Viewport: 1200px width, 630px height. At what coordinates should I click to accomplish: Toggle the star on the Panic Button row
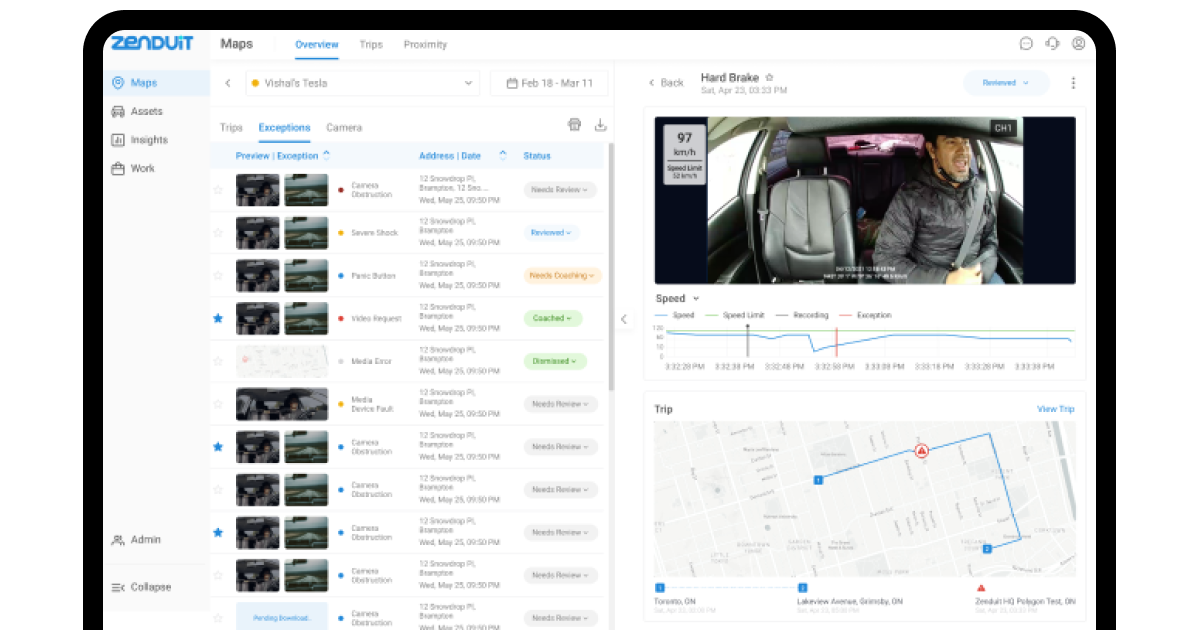point(218,276)
